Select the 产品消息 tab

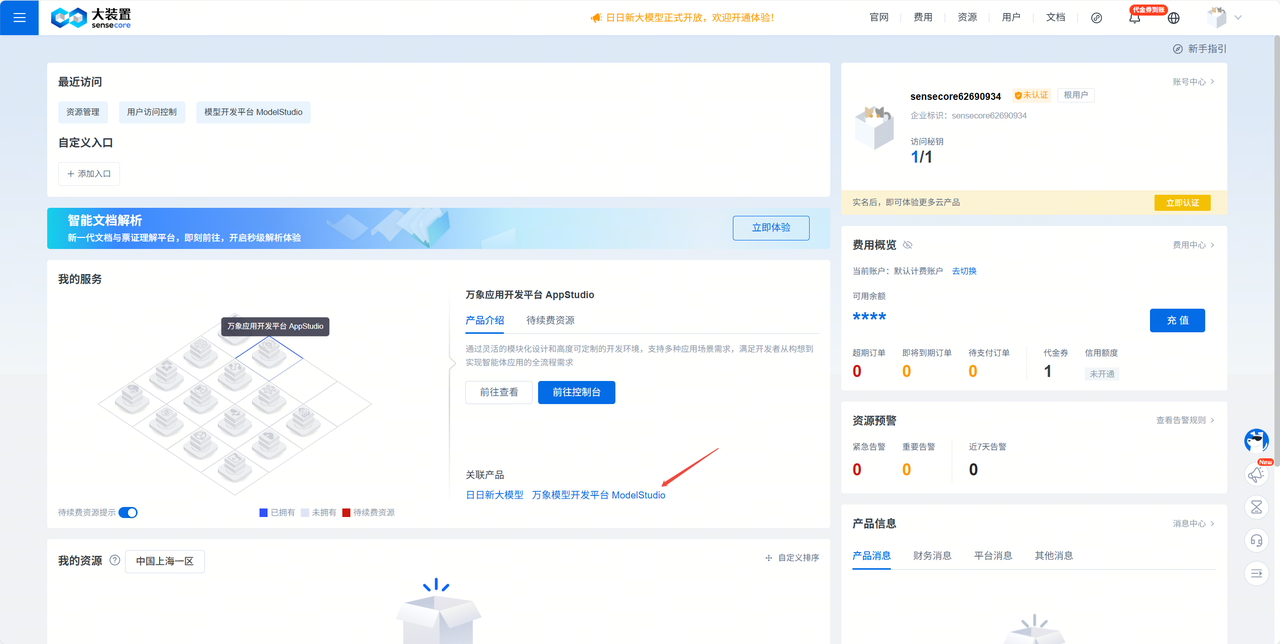coord(871,556)
